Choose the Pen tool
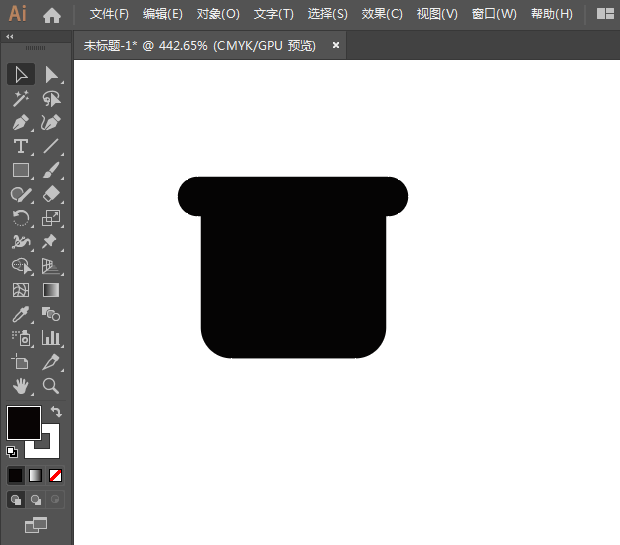Image resolution: width=620 pixels, height=545 pixels. (x=20, y=123)
